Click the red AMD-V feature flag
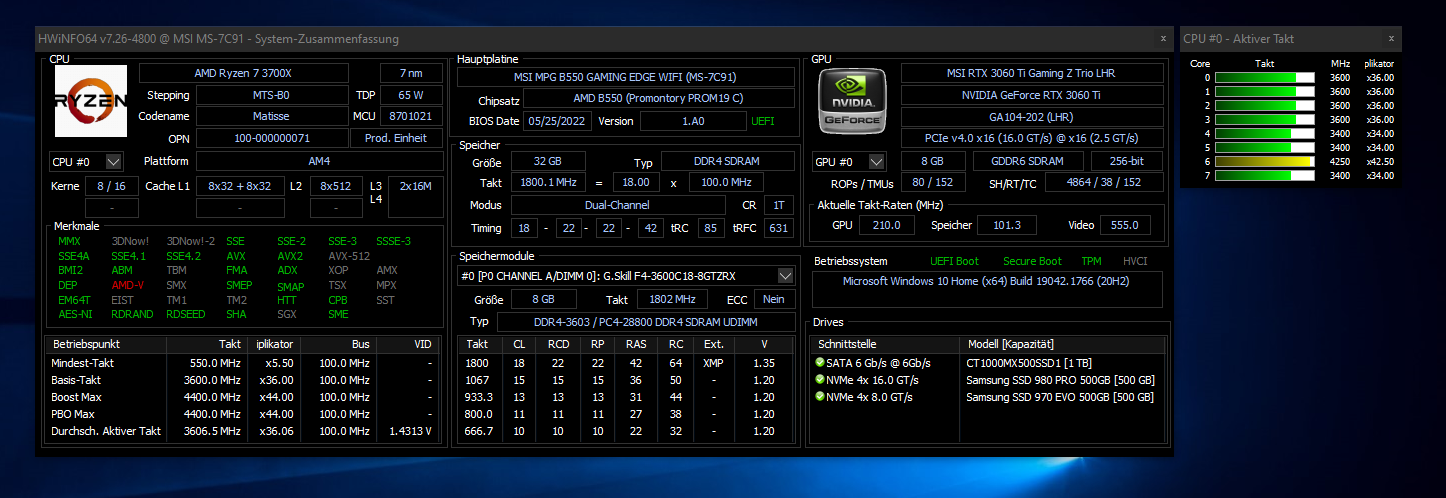 [127, 285]
